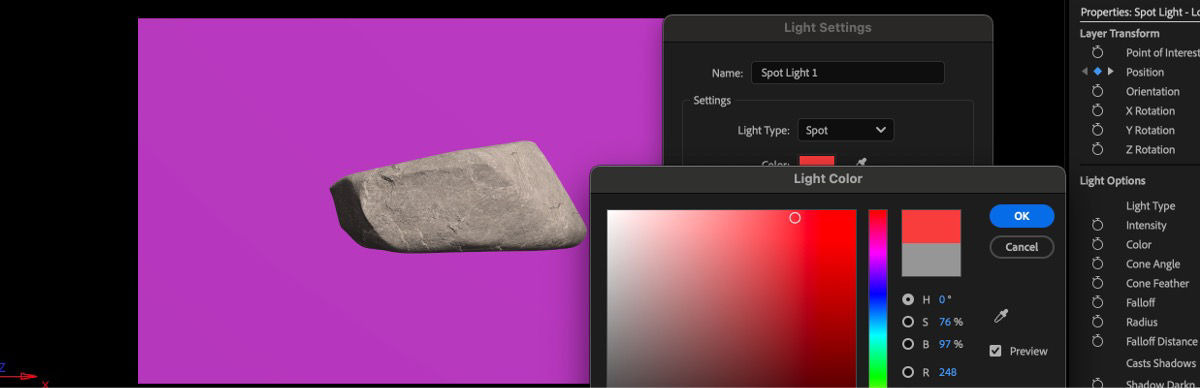Click Cancel in the Light Color dialog
The image size is (1200, 388).
coord(1021,246)
